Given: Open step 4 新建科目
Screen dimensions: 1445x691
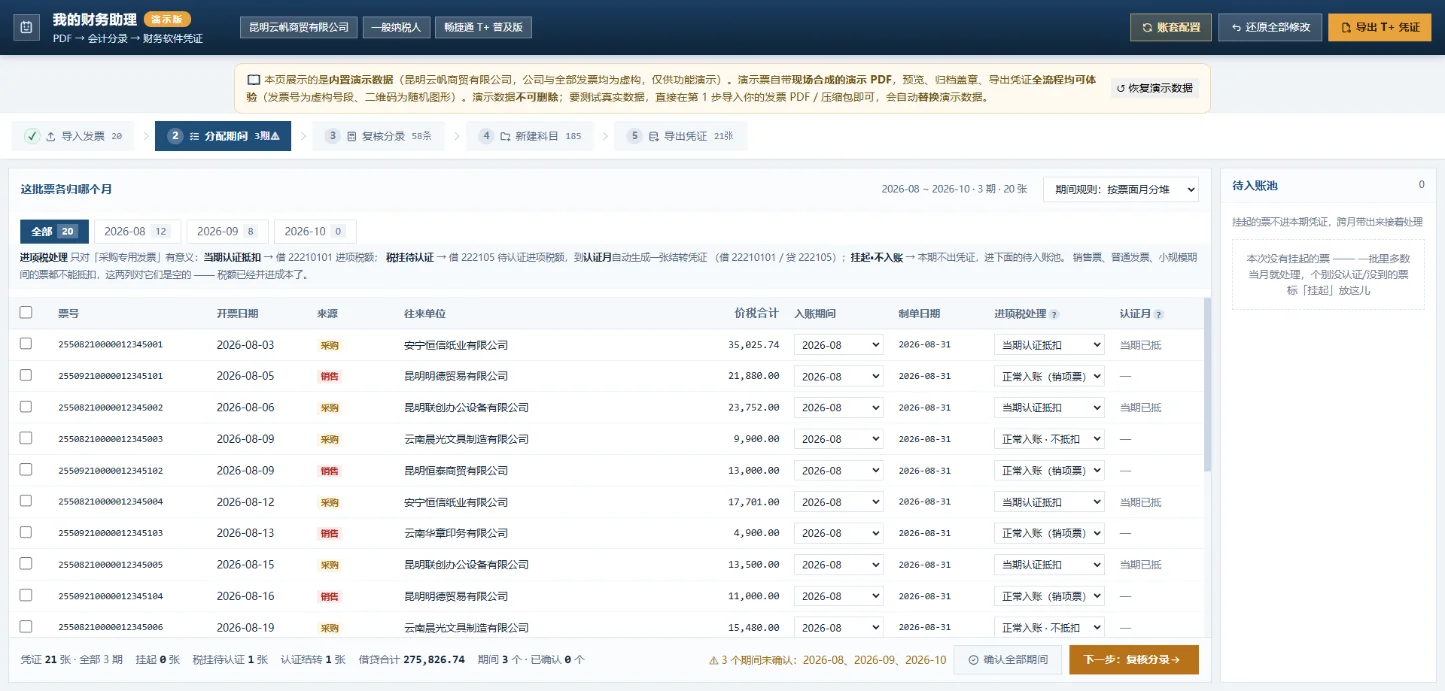Looking at the screenshot, I should pyautogui.click(x=530, y=136).
